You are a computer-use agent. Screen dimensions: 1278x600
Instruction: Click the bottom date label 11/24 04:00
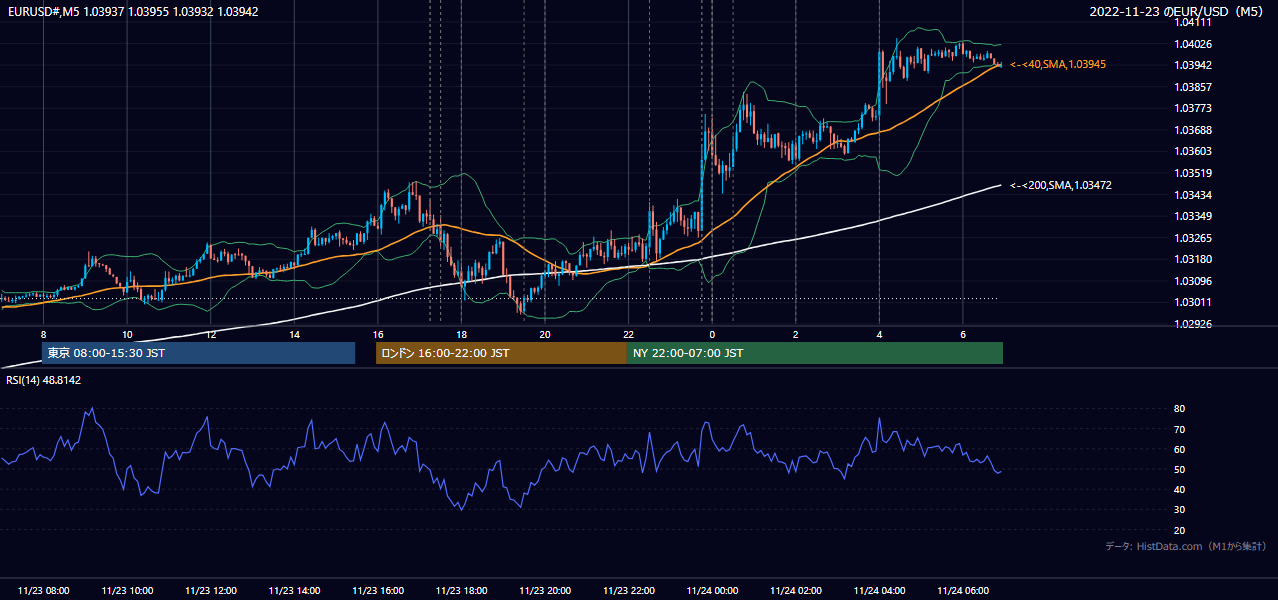[x=879, y=591]
